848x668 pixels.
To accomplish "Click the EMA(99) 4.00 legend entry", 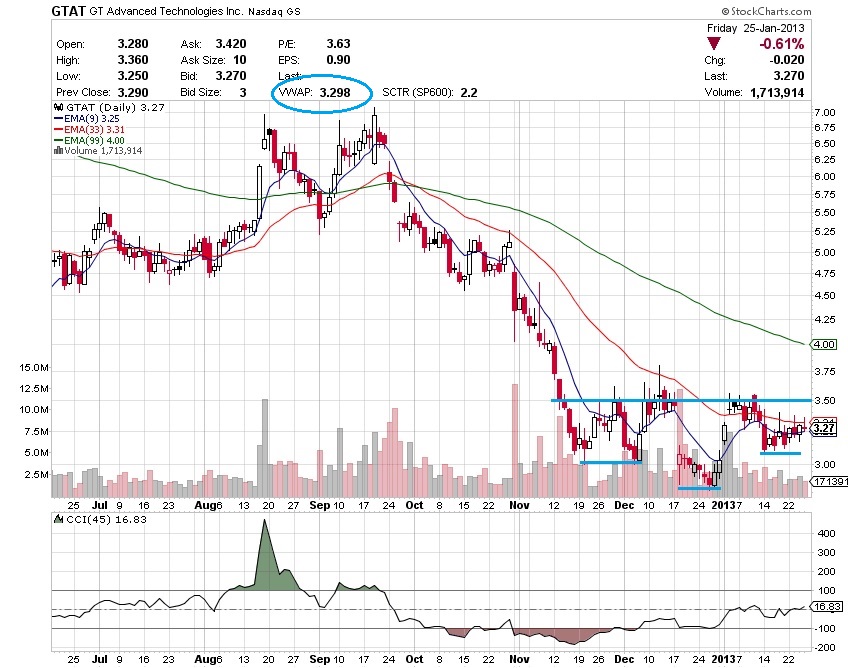I will tap(95, 140).
